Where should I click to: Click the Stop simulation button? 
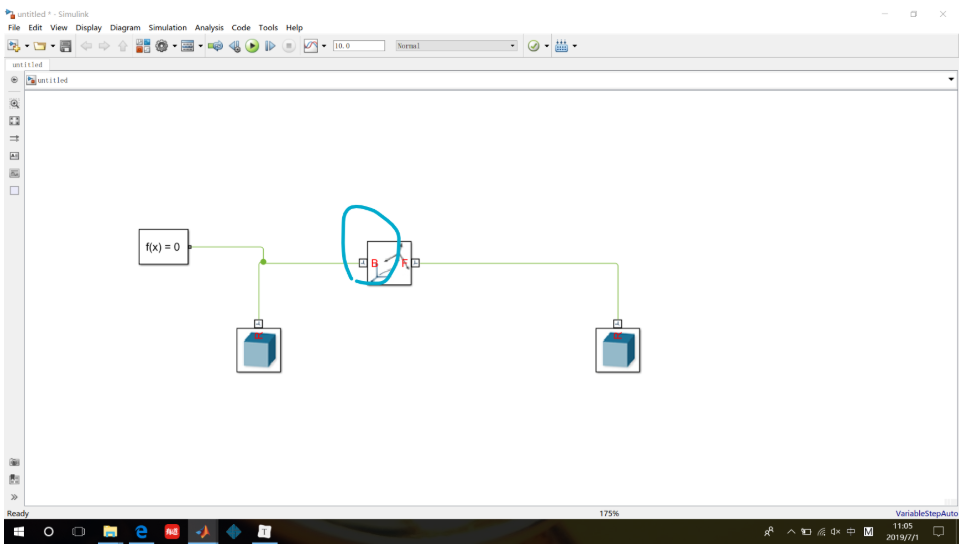(288, 45)
